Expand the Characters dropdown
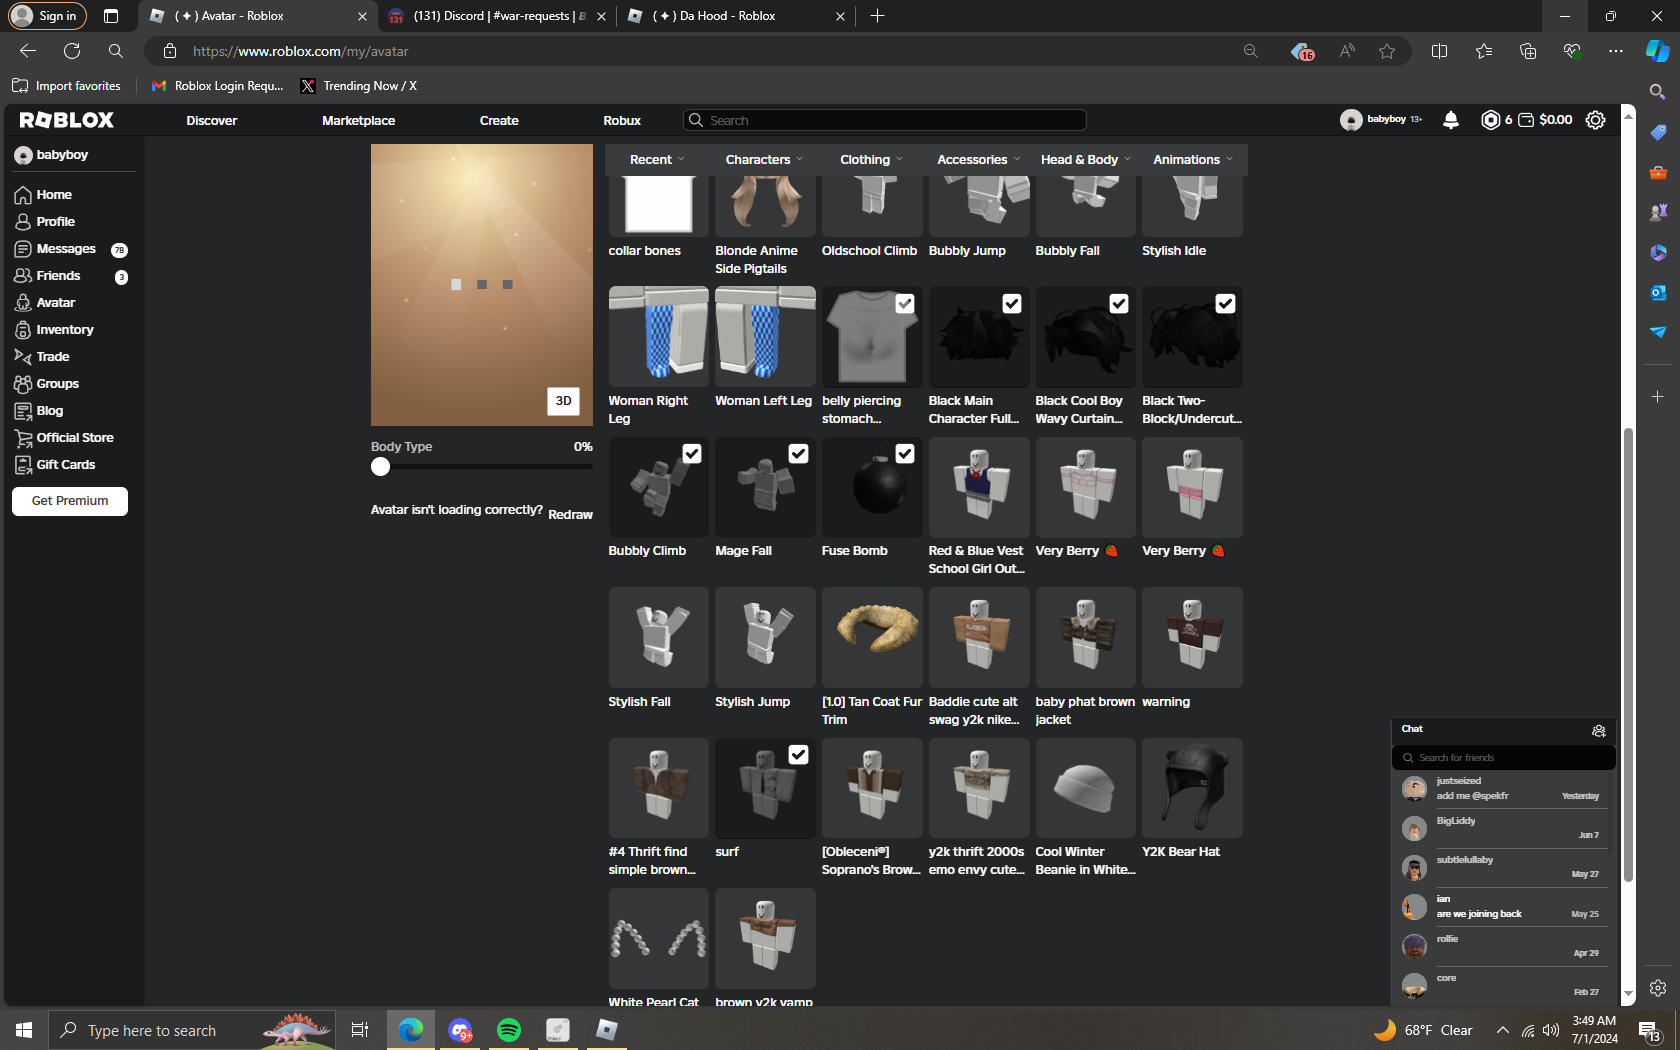 pos(764,160)
